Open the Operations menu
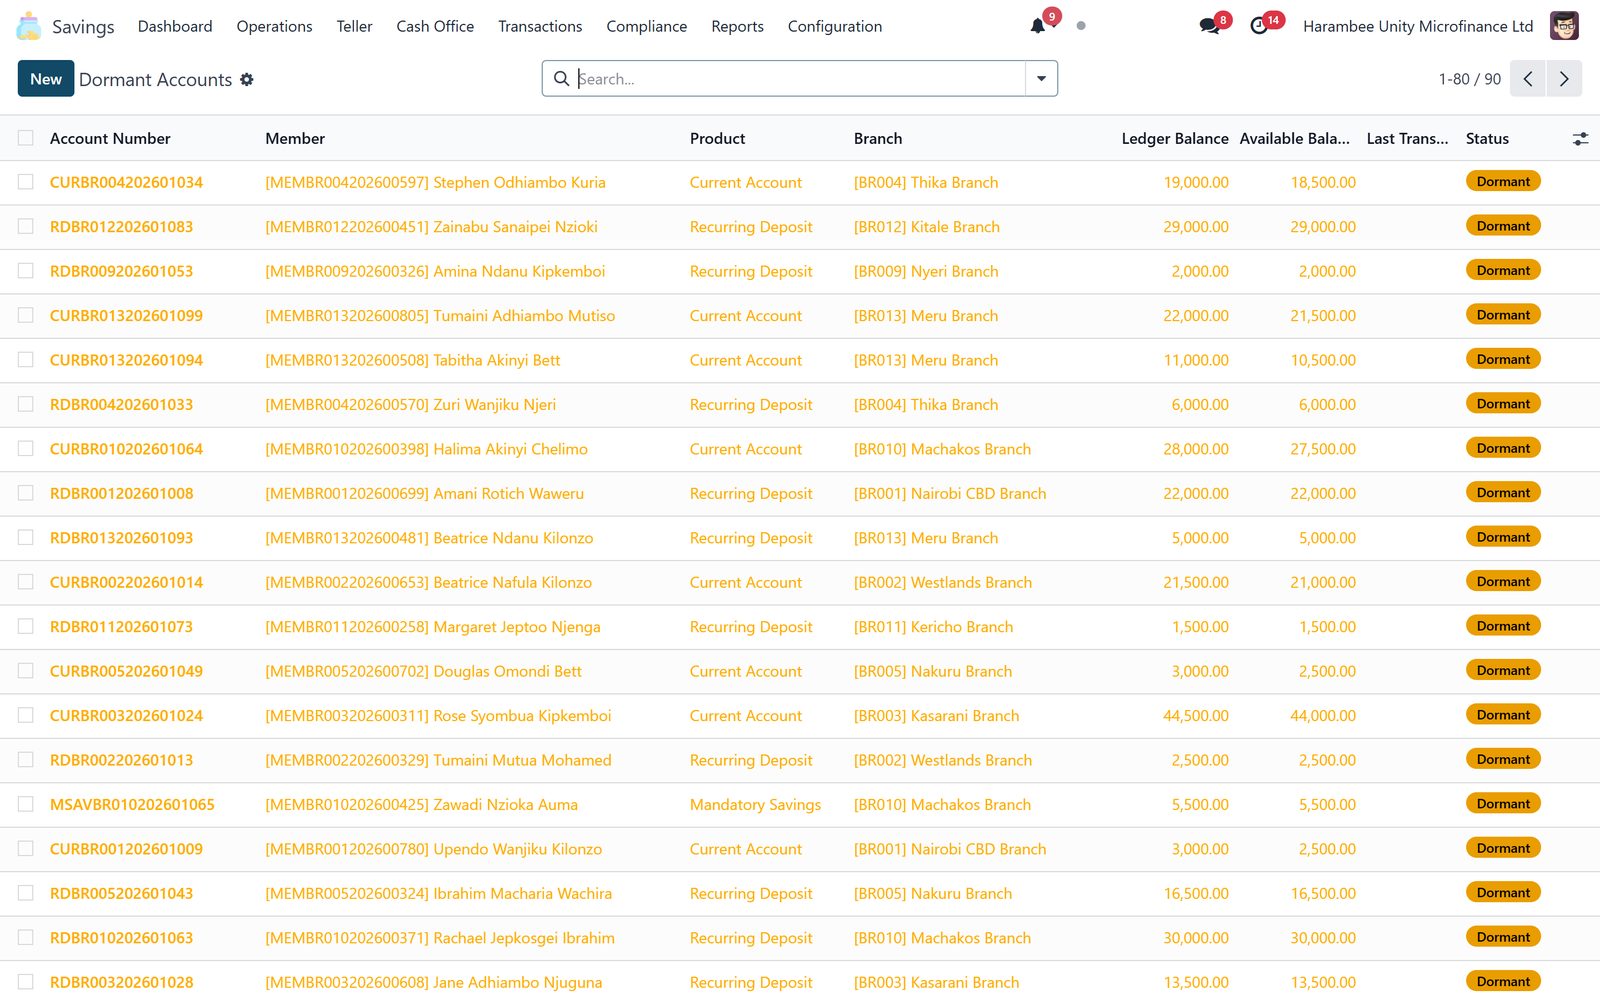Screen dimensions: 1600x1000 pyautogui.click(x=274, y=26)
